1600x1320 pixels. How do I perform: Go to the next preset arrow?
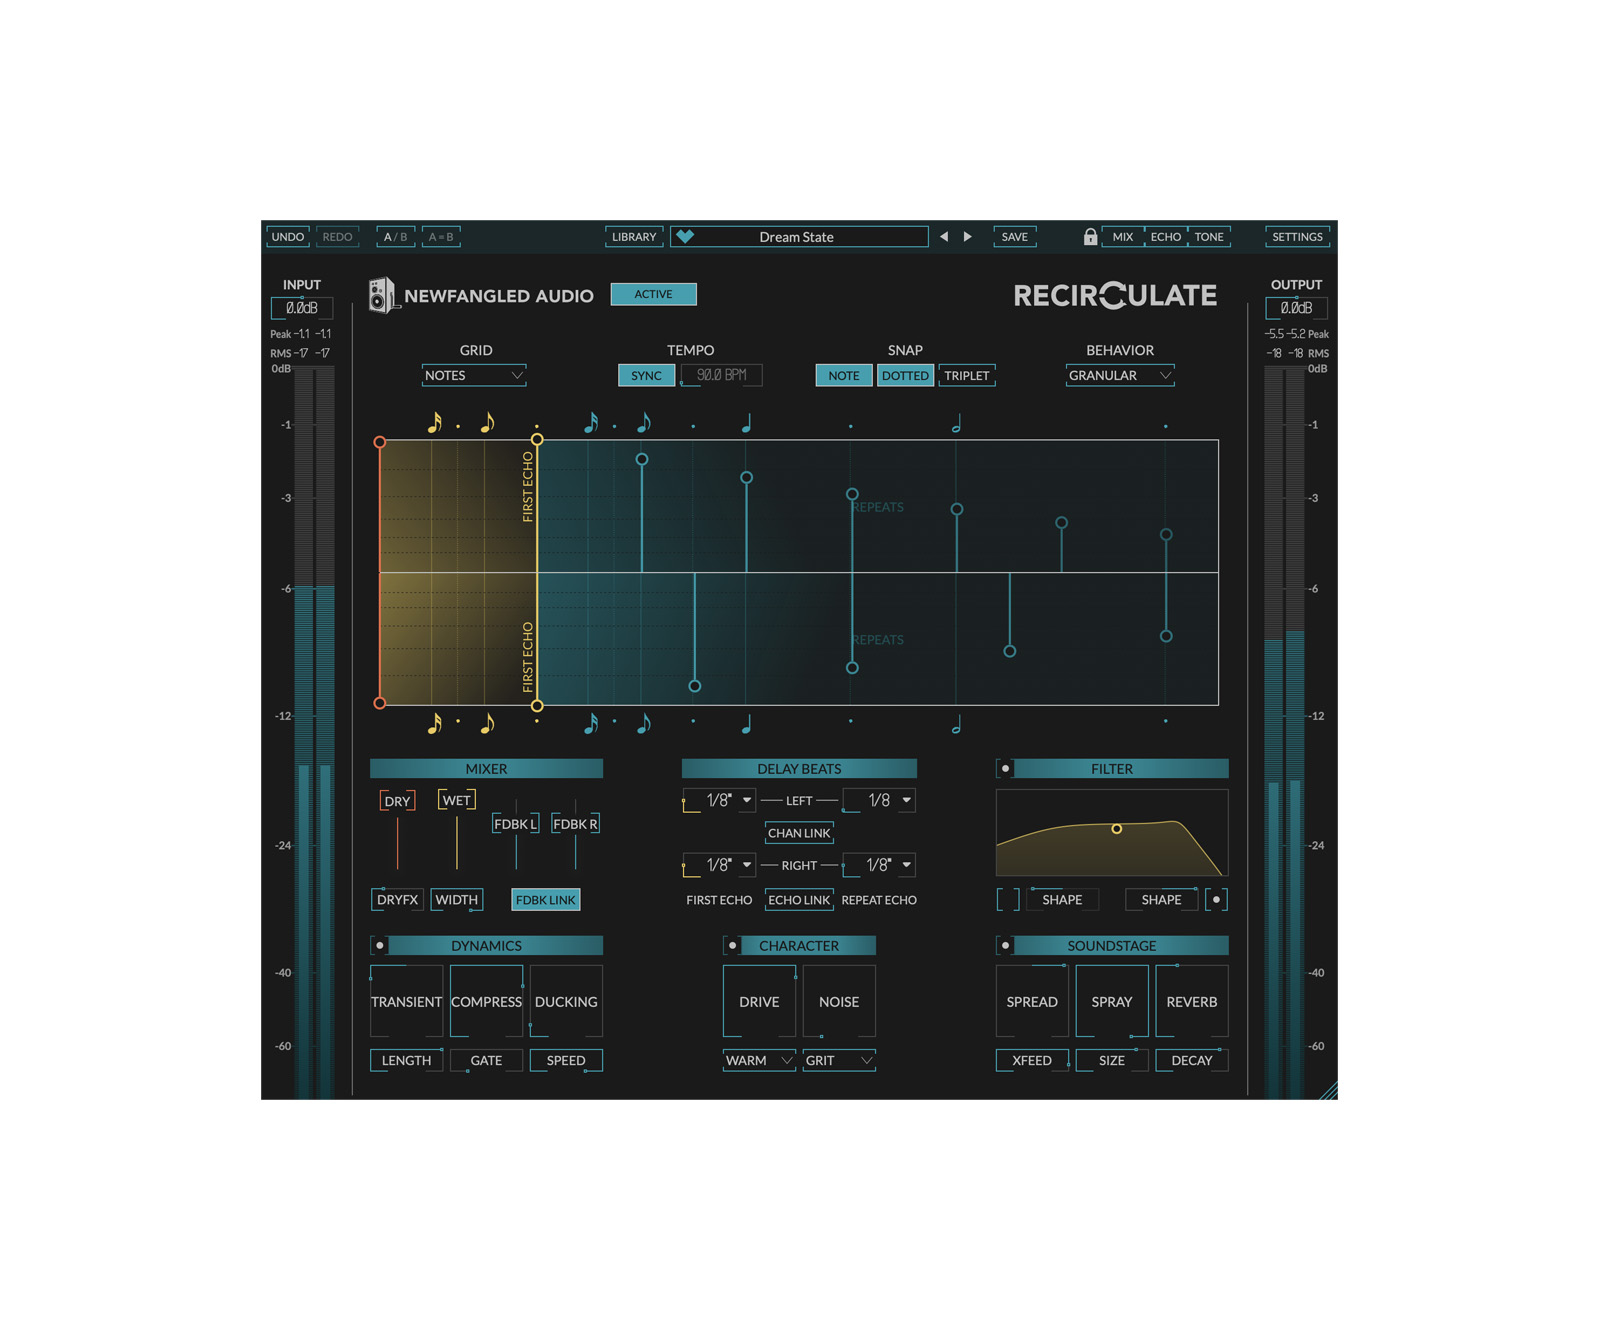point(967,237)
